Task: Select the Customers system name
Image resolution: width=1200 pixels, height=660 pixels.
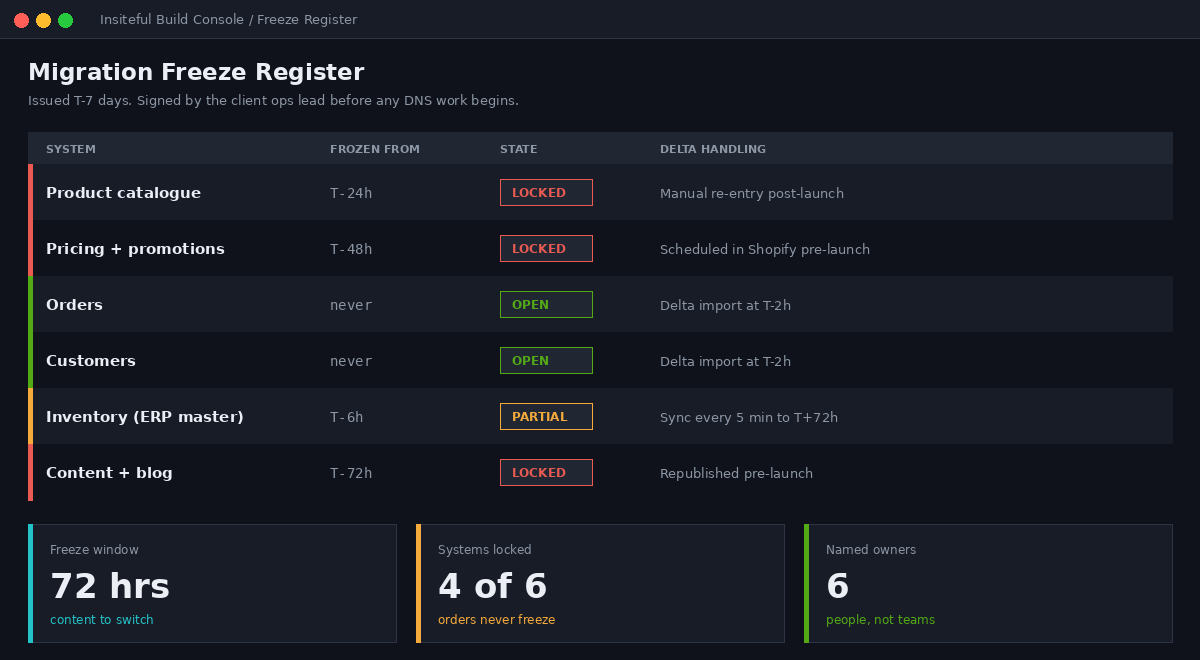Action: [90, 361]
